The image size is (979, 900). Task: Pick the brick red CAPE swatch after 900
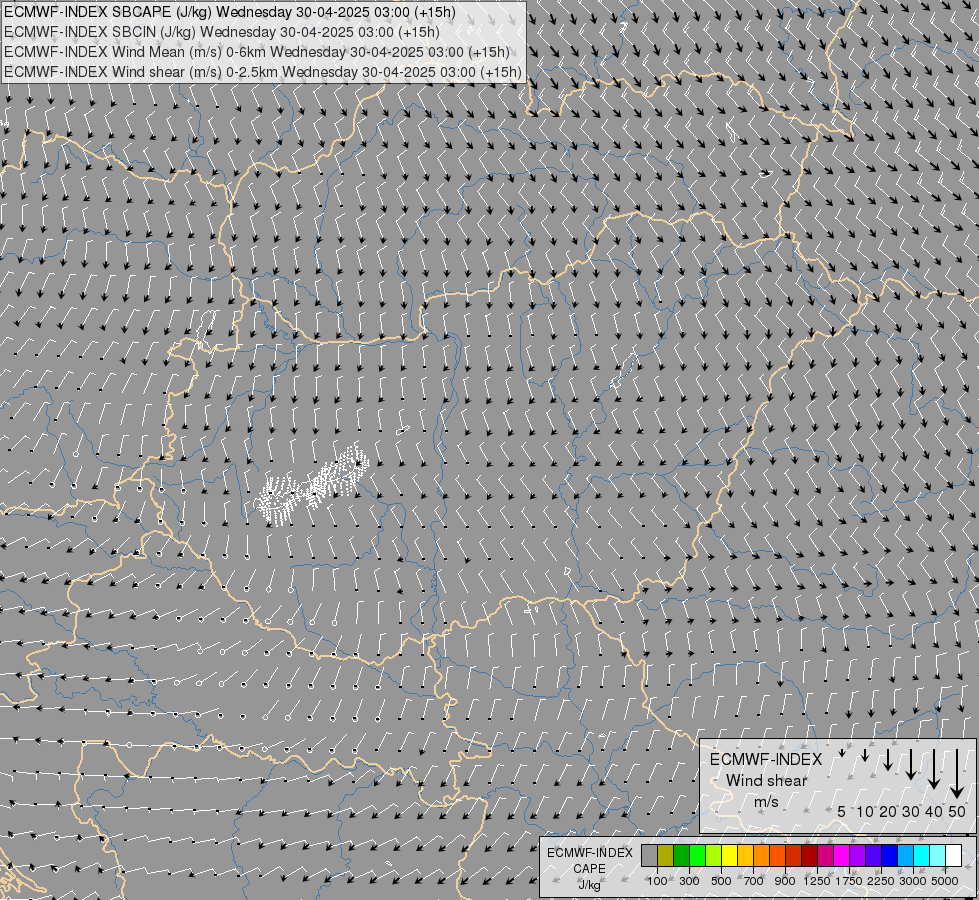(x=794, y=855)
